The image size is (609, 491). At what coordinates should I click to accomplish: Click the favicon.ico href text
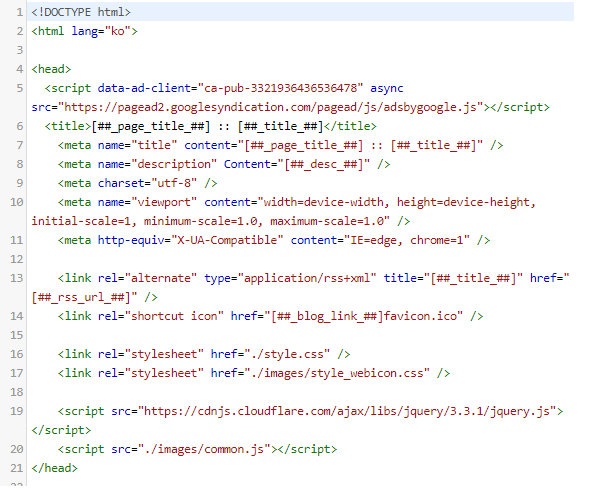[x=420, y=317]
